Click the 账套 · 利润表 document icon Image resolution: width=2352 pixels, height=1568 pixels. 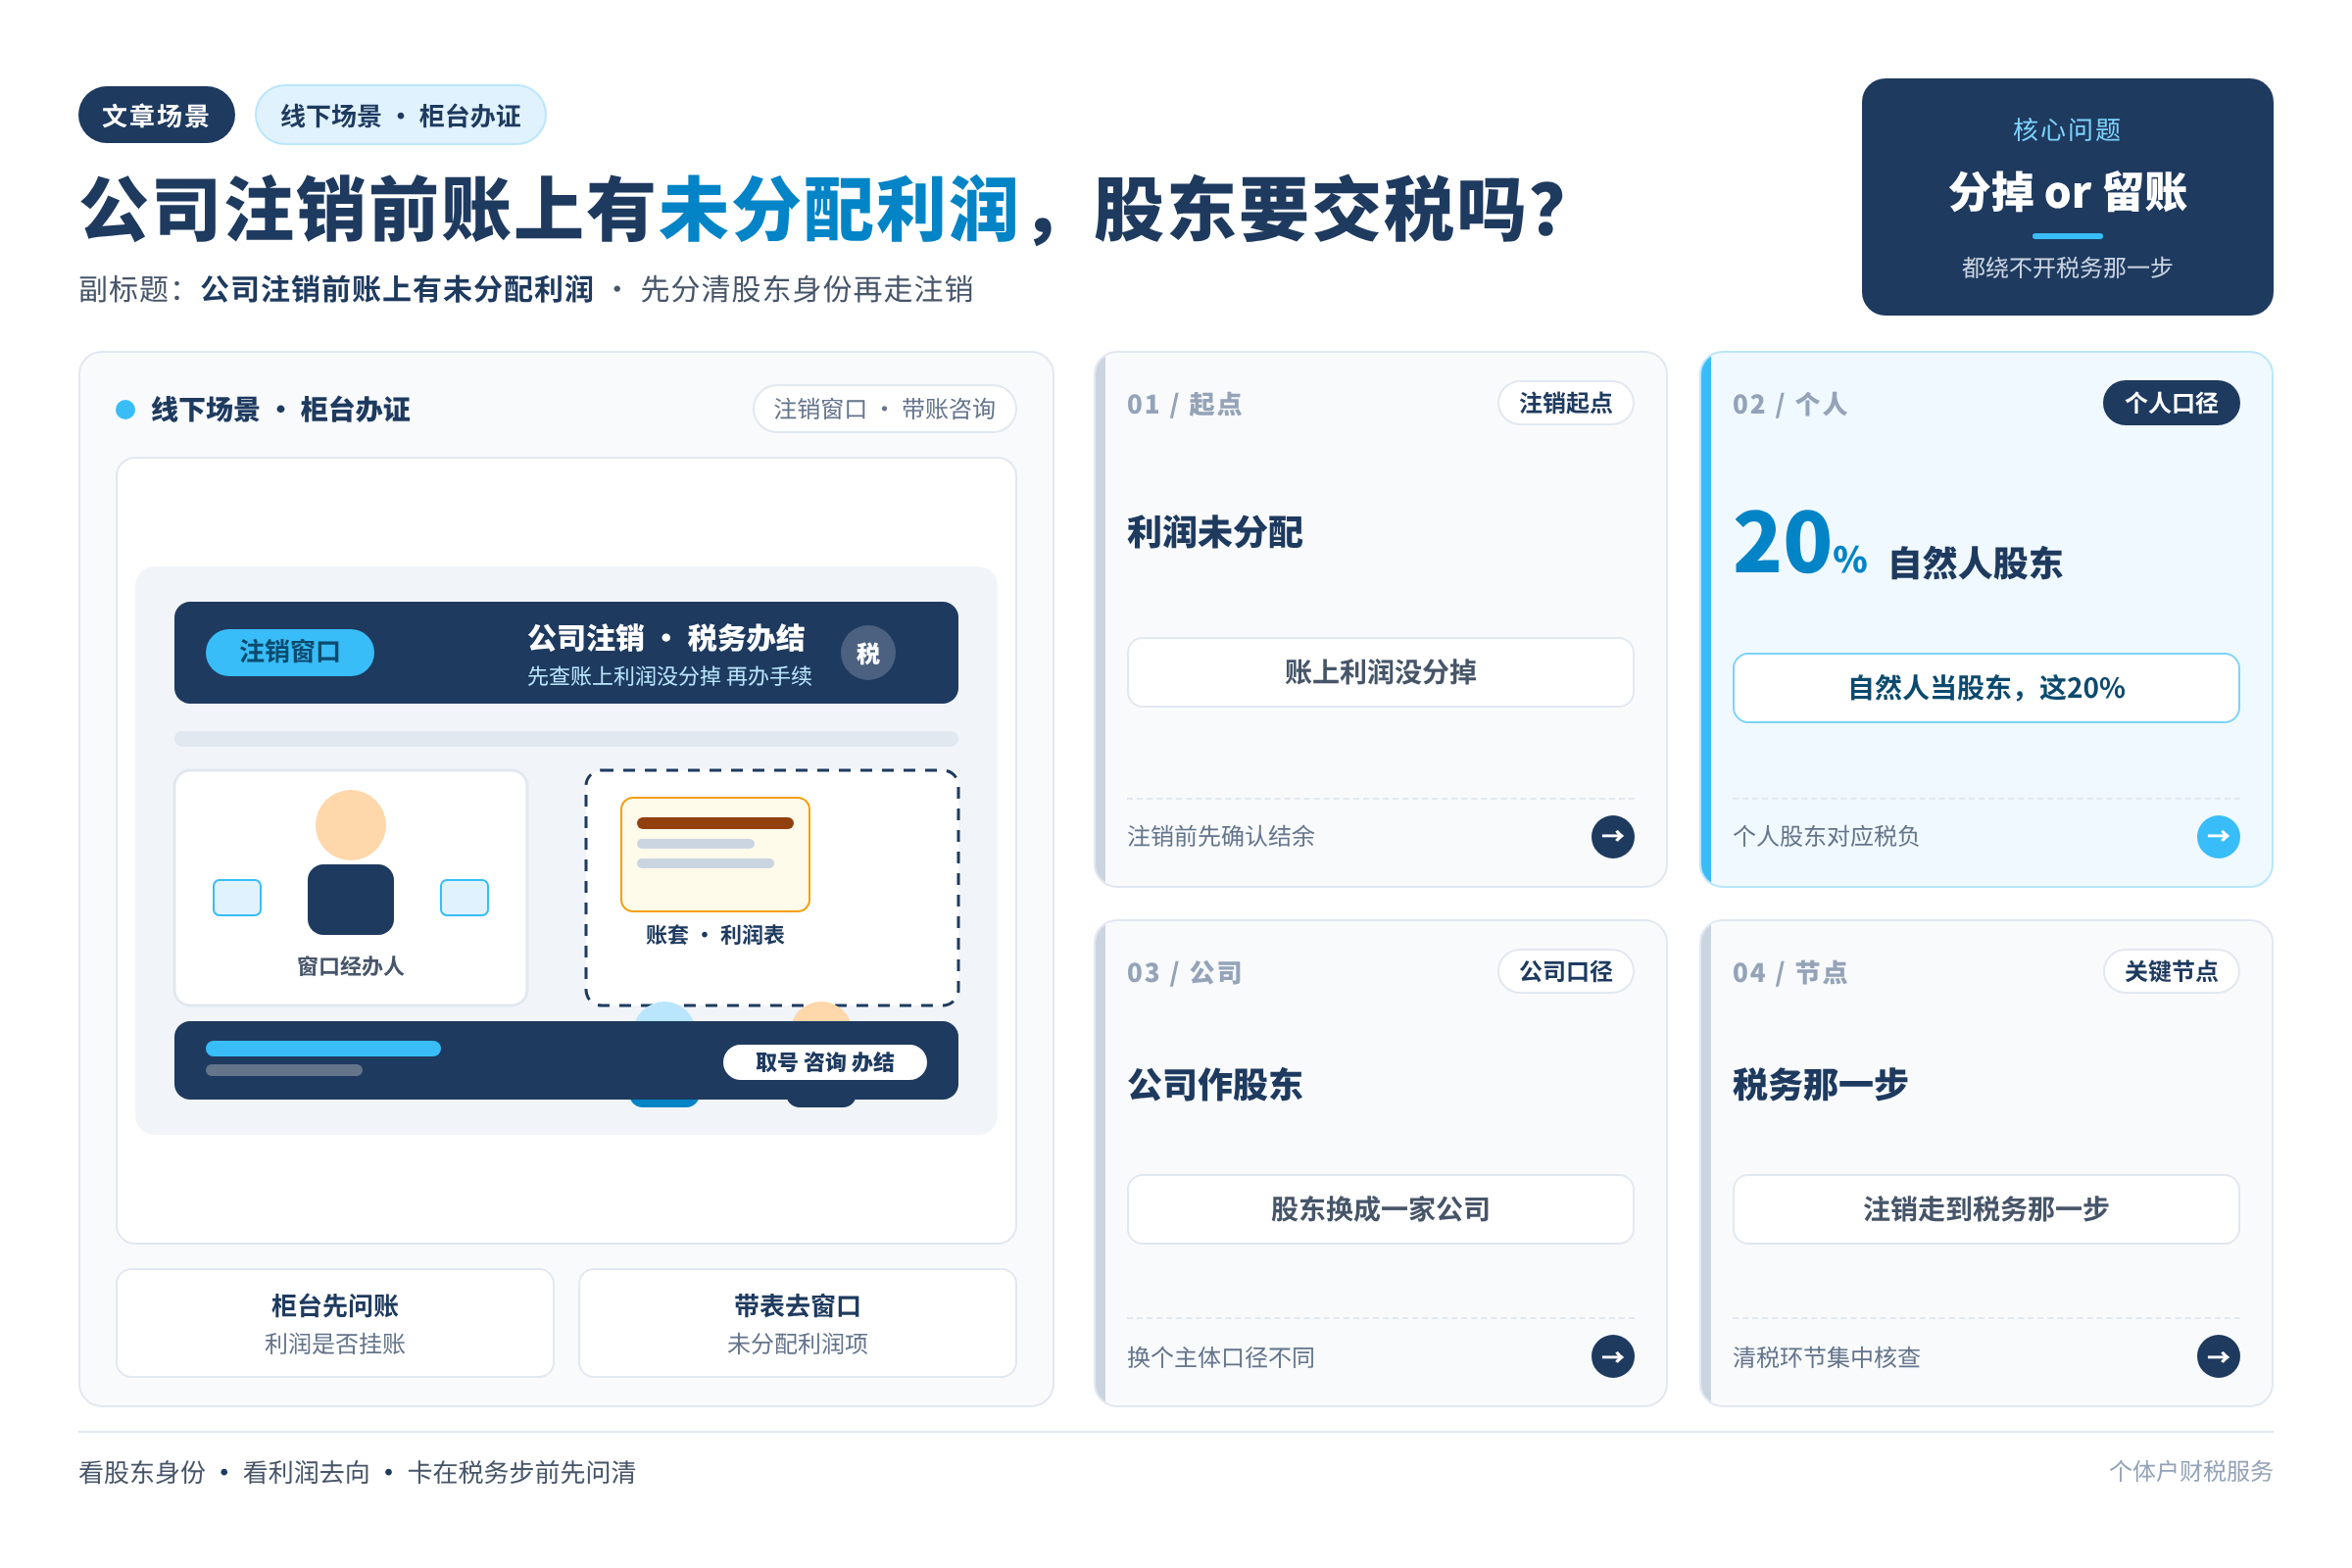click(714, 854)
